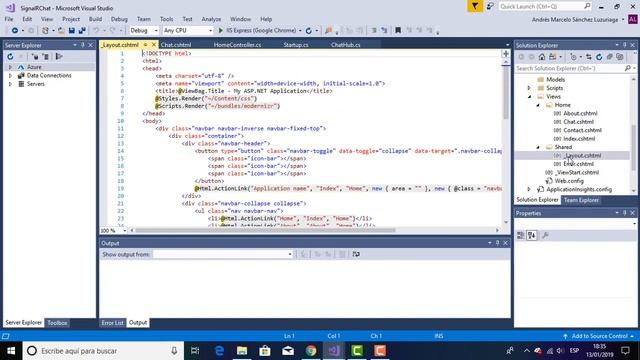Click Home icon in Solution Explorer
Screen dimensions: 640x360
pos(542,57)
